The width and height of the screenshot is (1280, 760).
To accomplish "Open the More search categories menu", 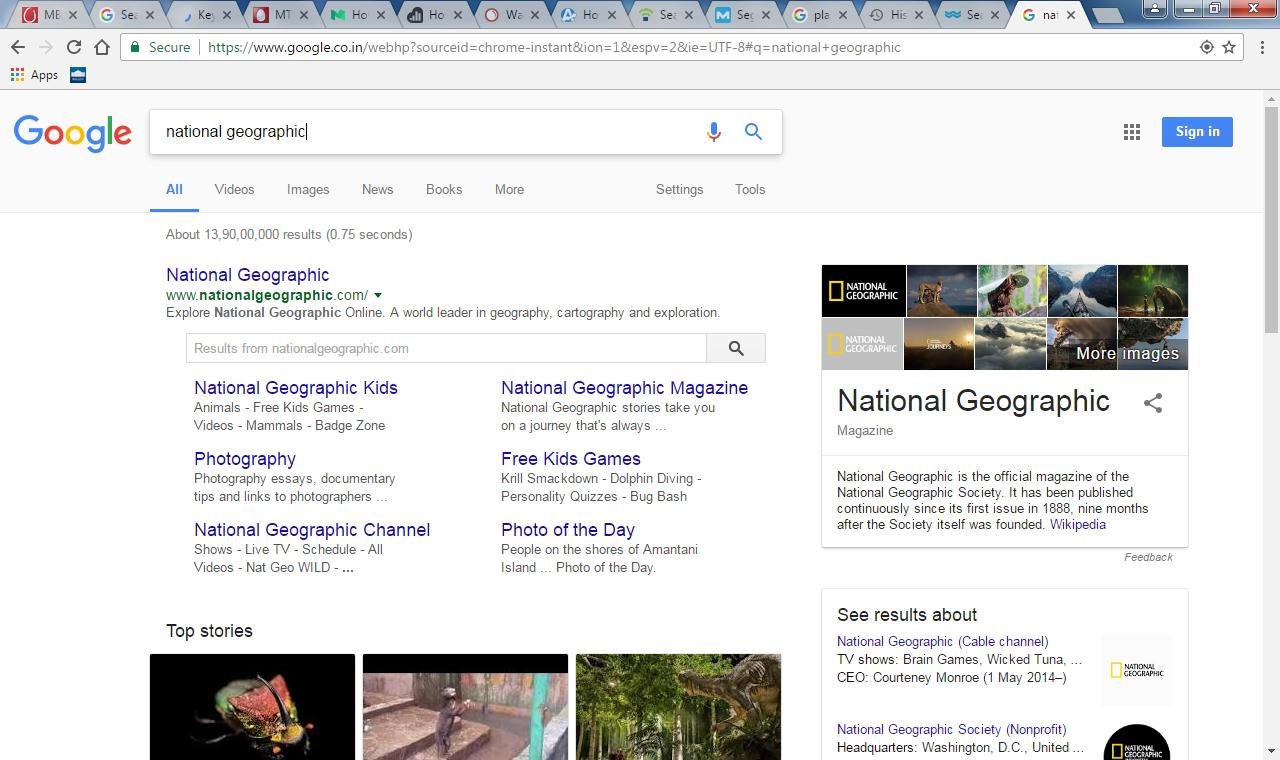I will (509, 189).
